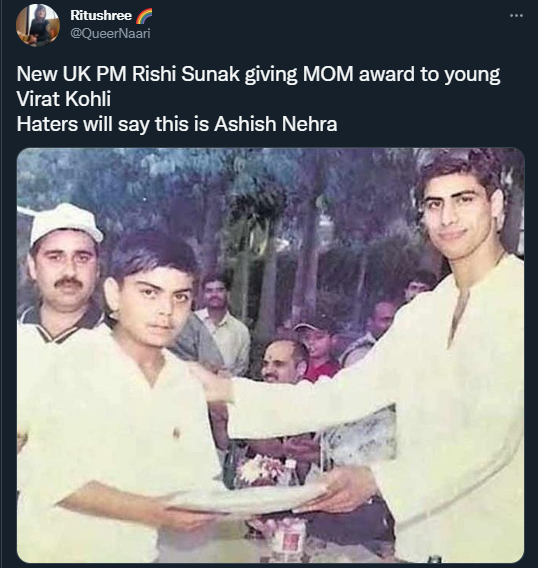Screen dimensions: 538x568
Task: Click the person in the red shirt in background
Action: coord(319,353)
